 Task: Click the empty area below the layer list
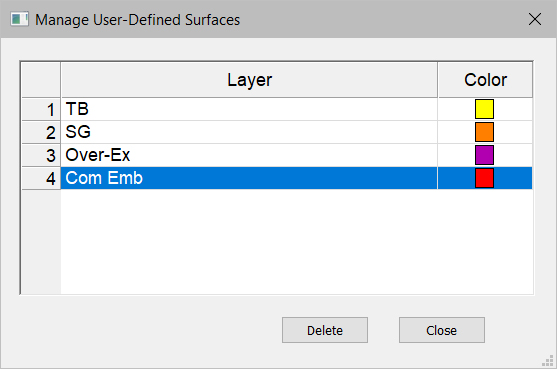[297, 242]
